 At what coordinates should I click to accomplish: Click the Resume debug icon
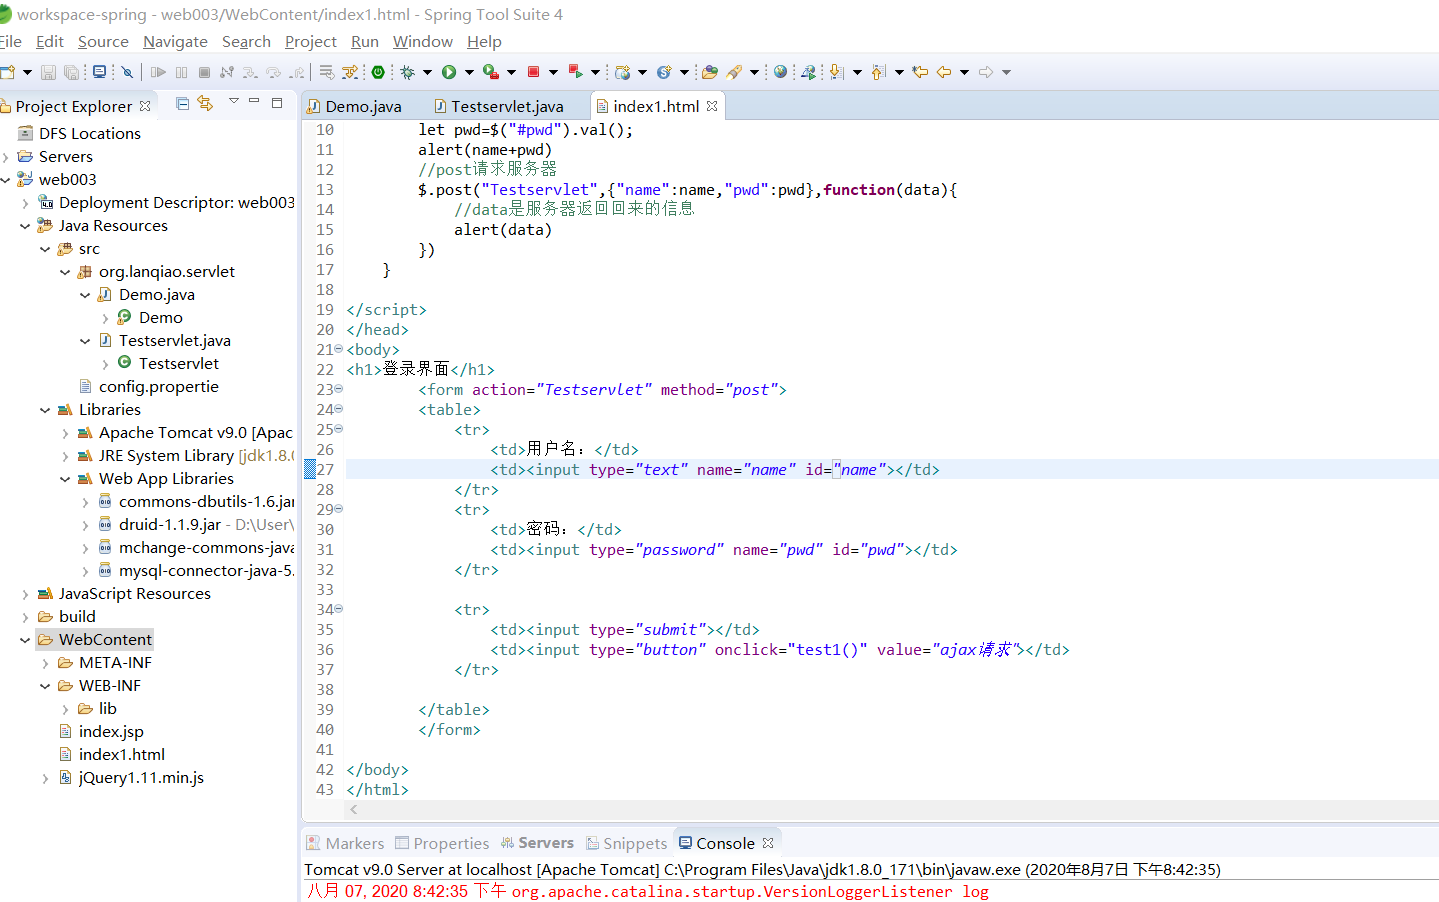coord(158,72)
